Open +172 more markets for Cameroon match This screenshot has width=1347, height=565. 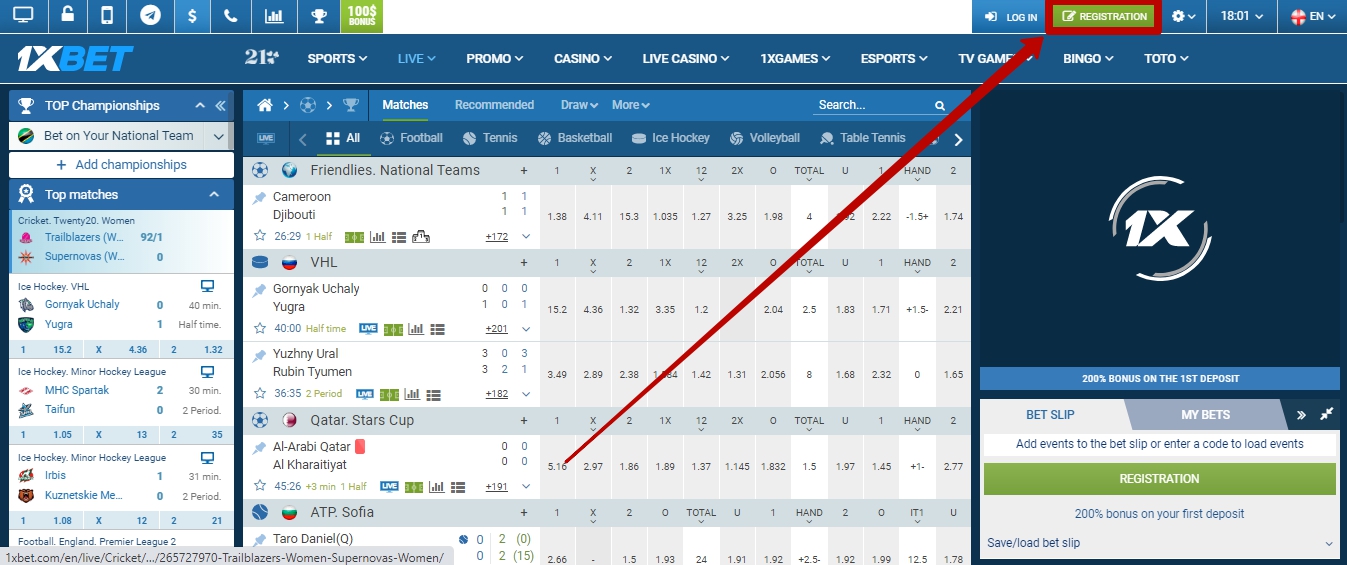(497, 237)
